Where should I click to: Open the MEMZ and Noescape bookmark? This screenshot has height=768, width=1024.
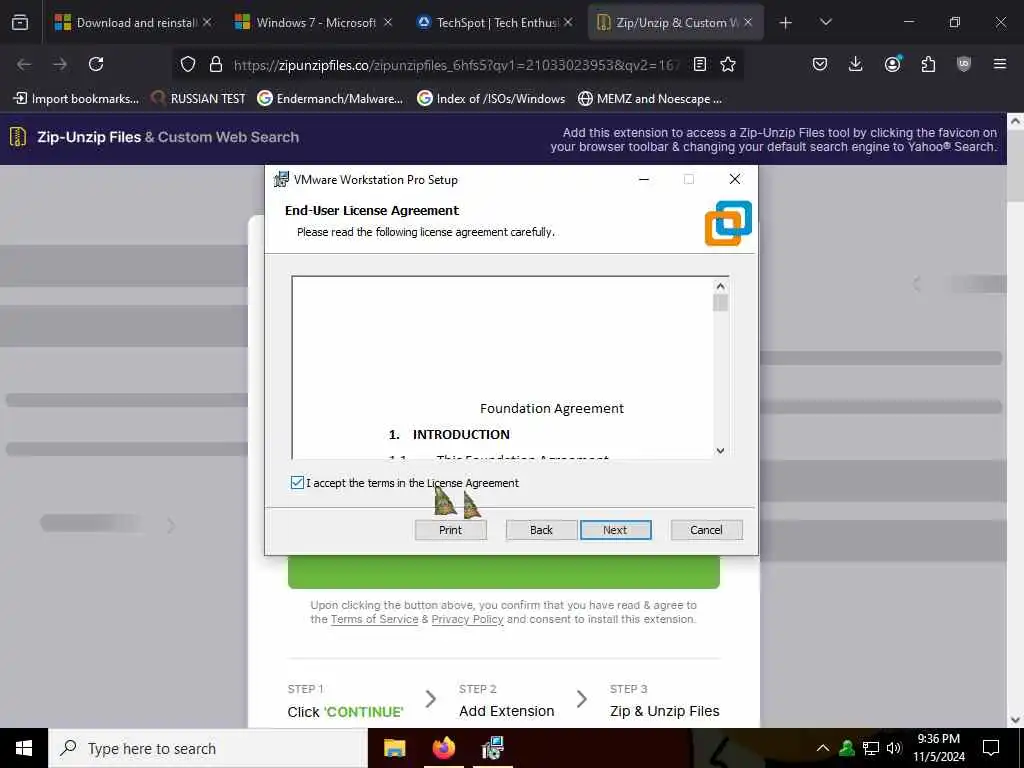[650, 99]
